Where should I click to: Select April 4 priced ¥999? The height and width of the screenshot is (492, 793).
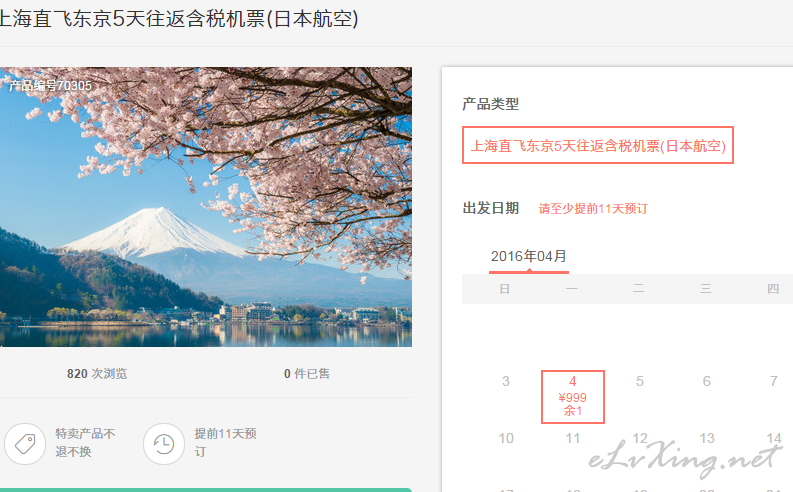click(572, 397)
